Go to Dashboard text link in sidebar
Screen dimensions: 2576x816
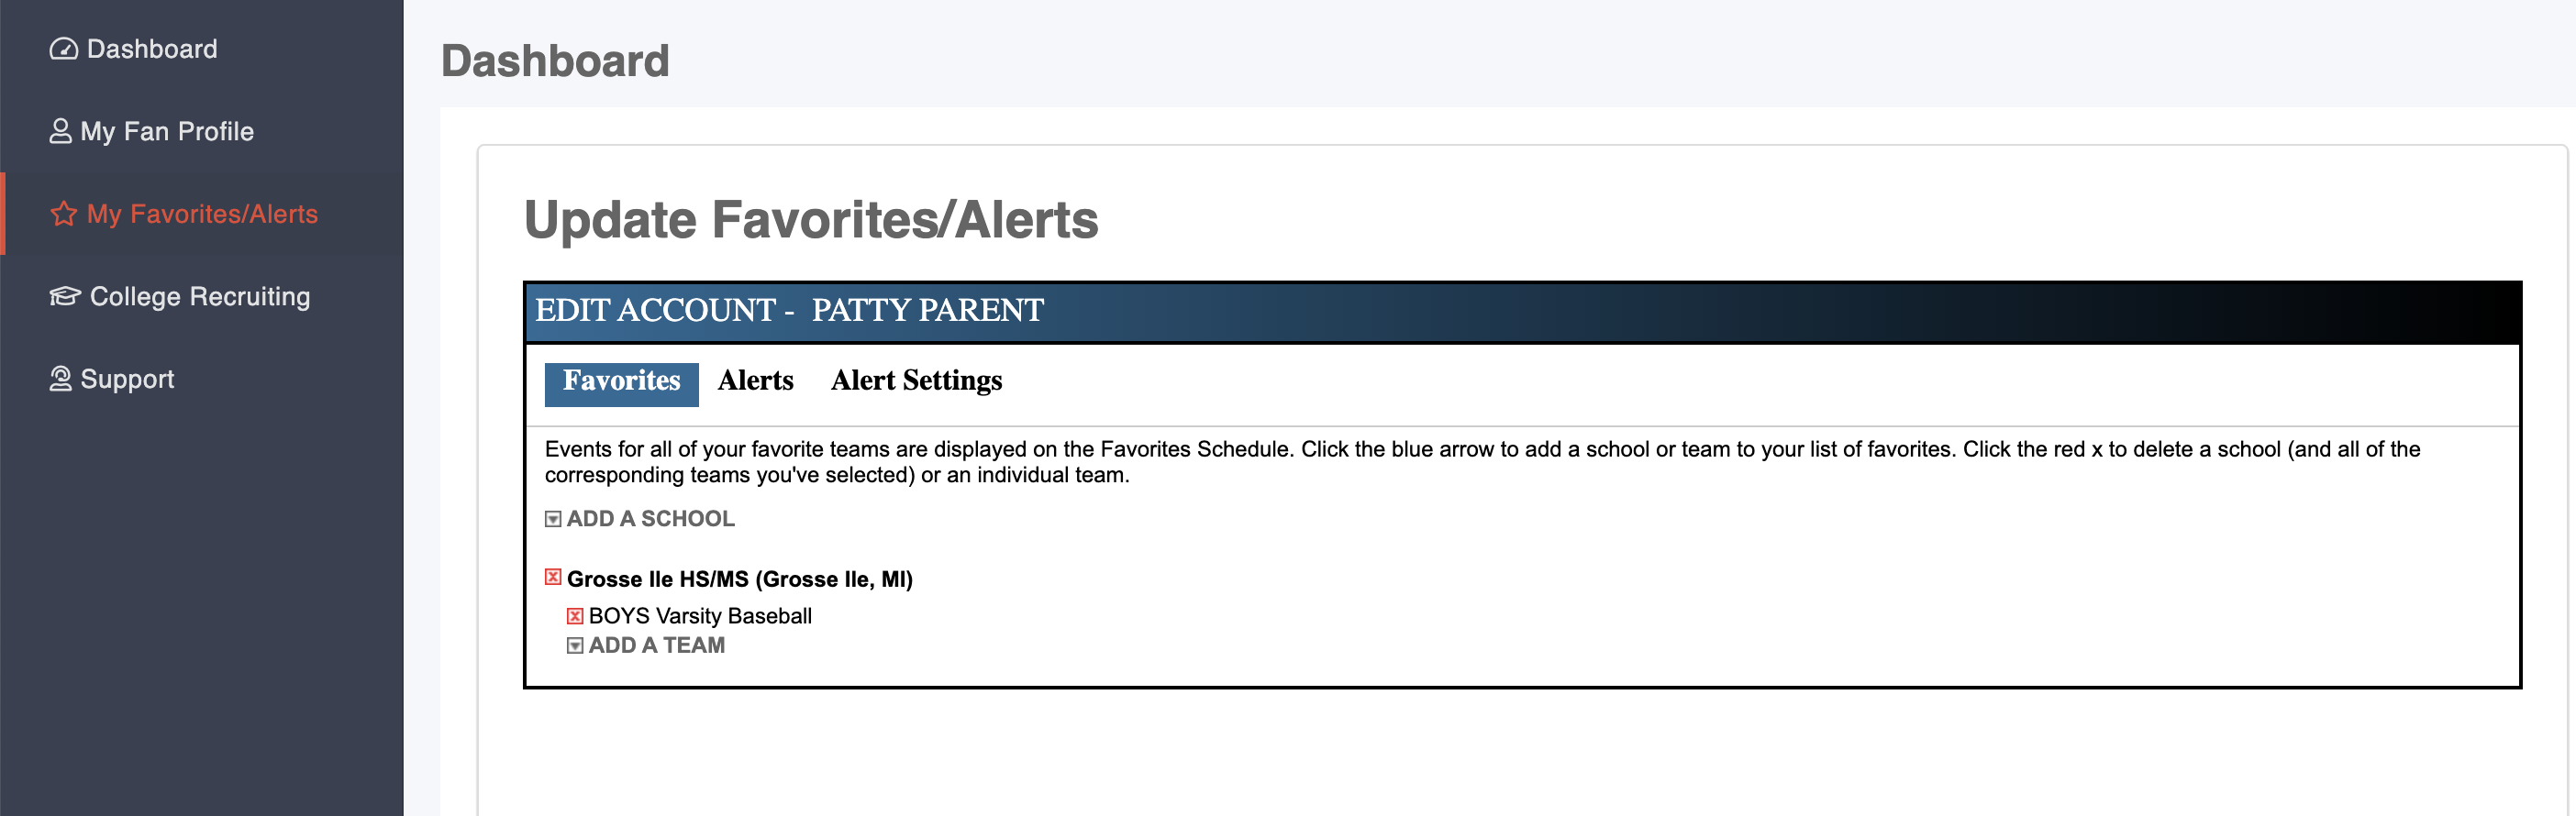click(x=152, y=49)
